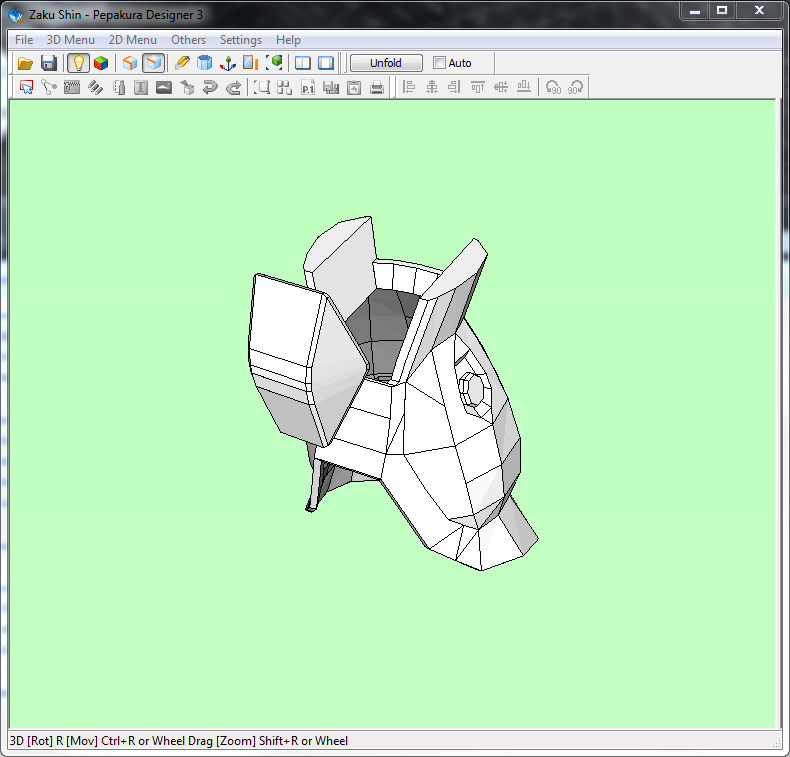
Task: Maximize the Pepakura Designer window
Action: [x=722, y=10]
